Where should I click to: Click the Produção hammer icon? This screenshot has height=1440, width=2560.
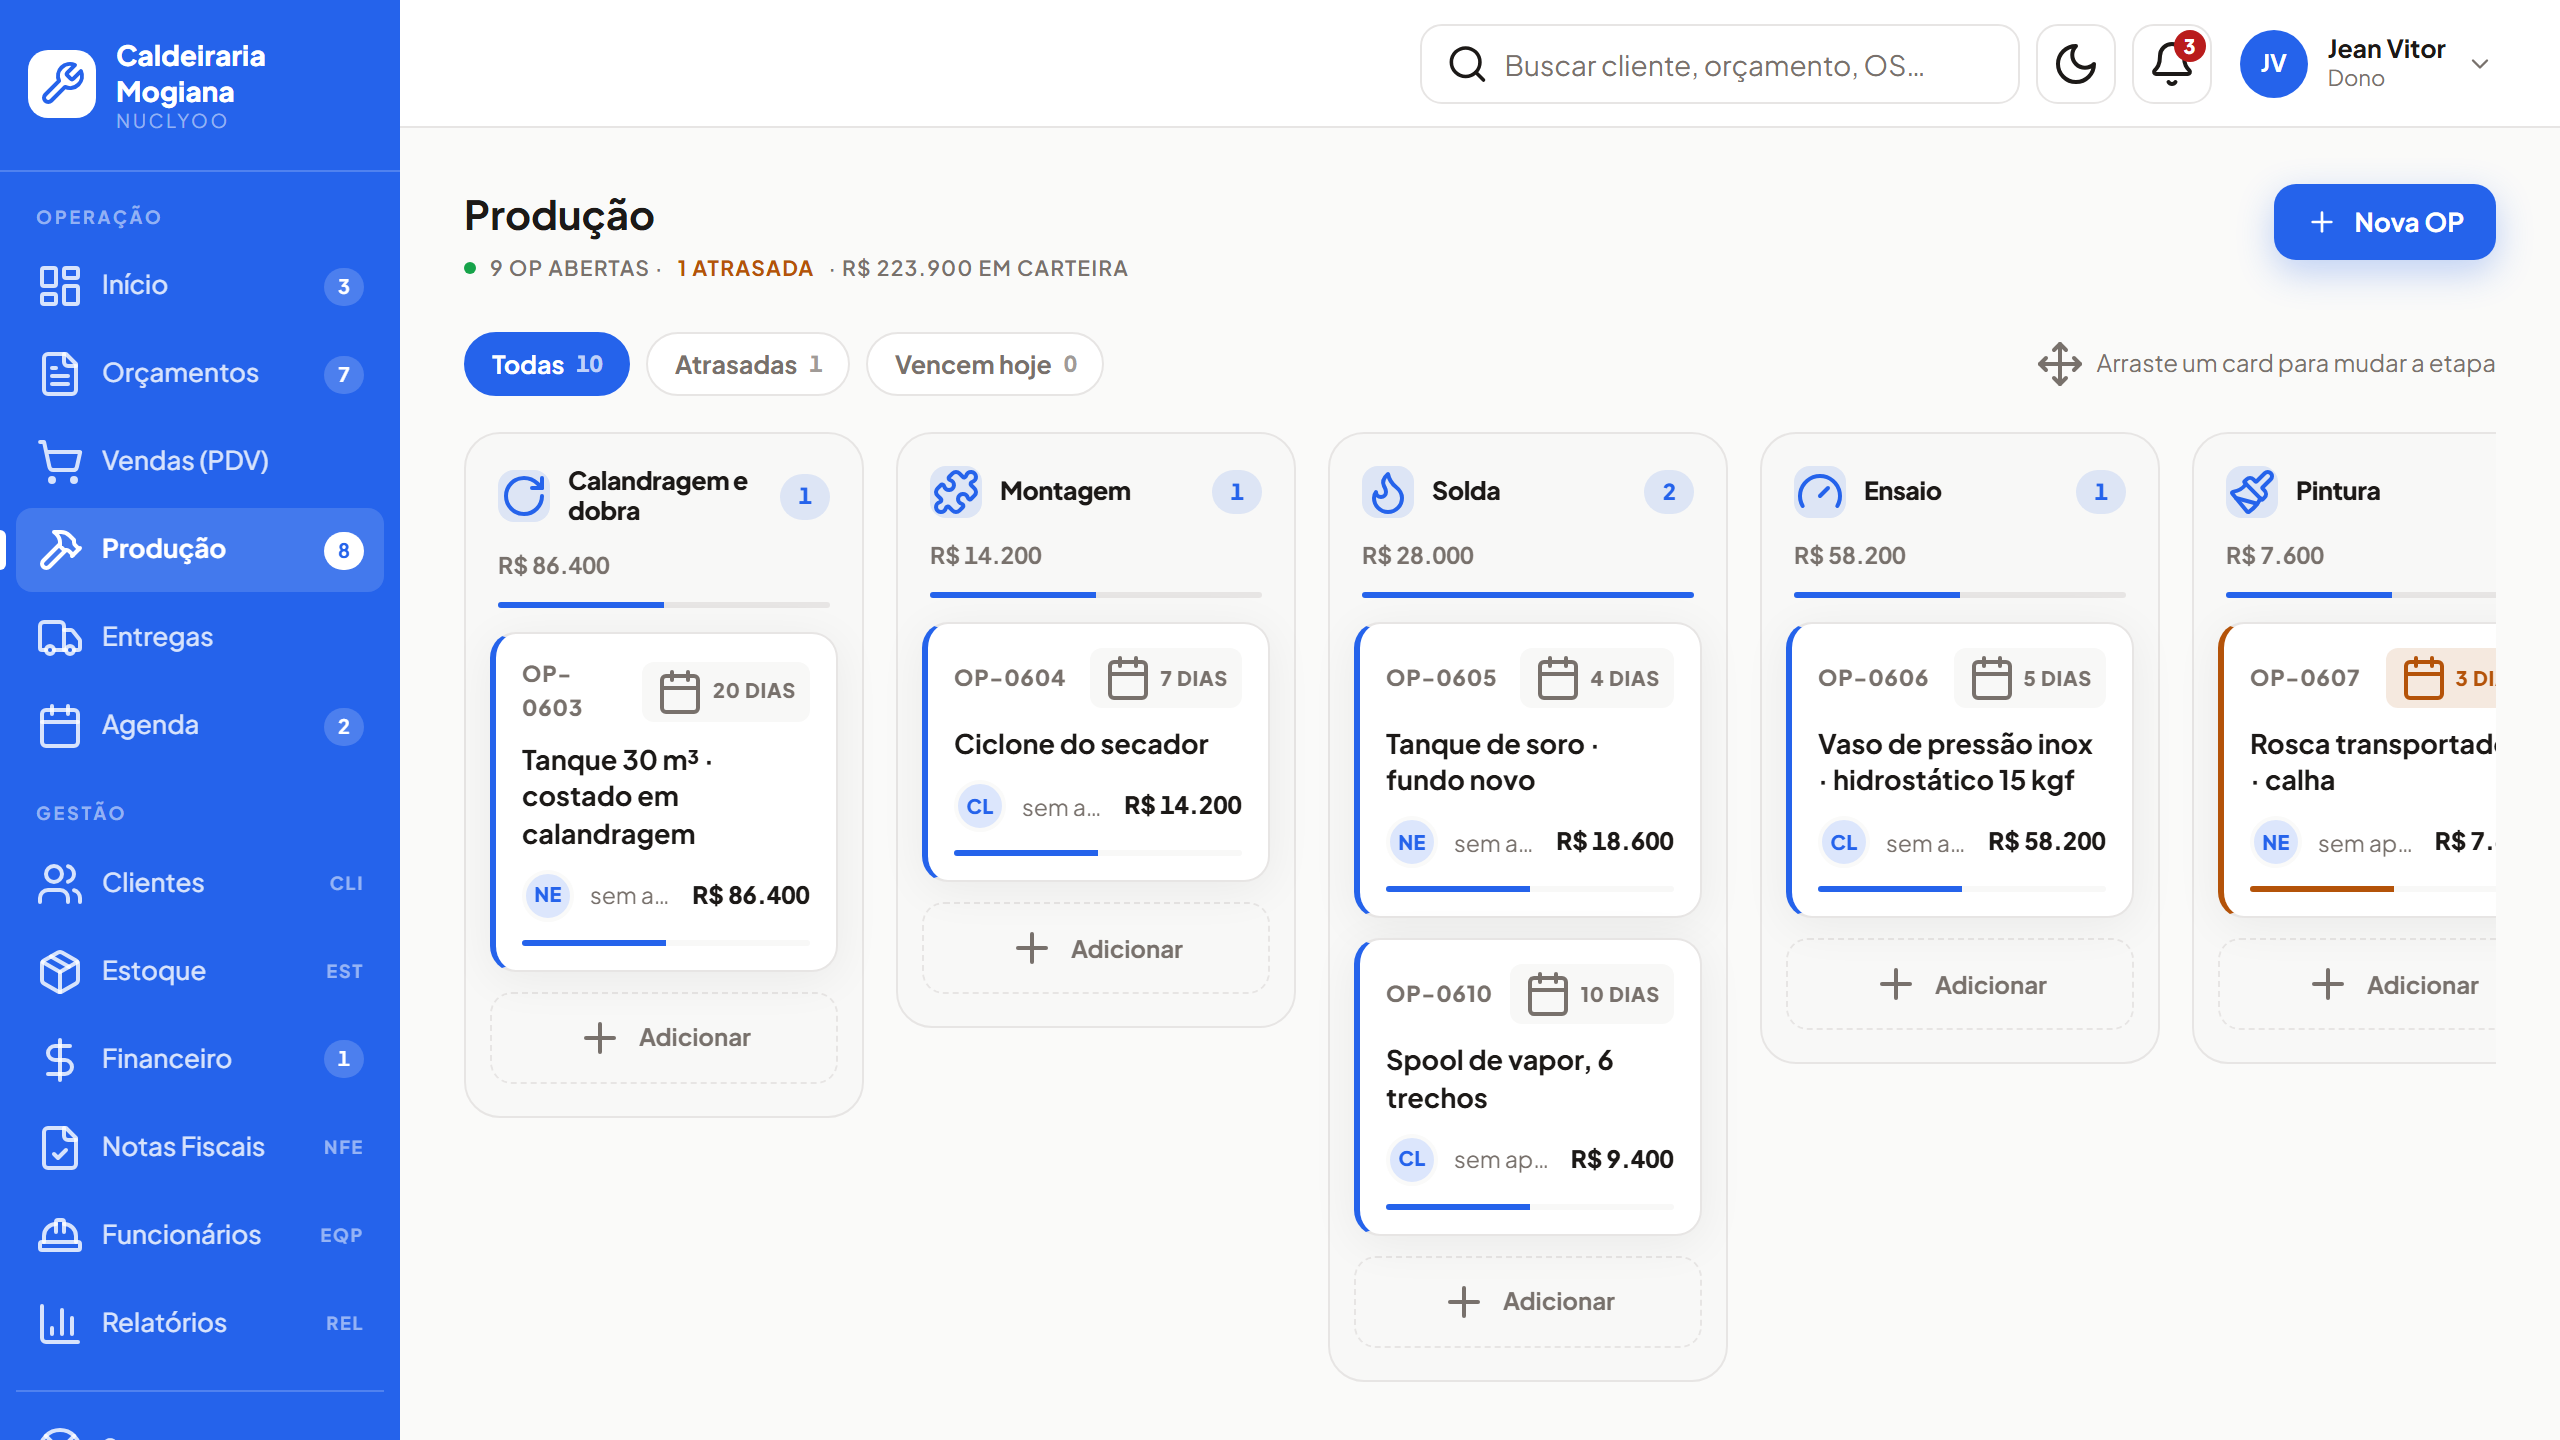[60, 549]
